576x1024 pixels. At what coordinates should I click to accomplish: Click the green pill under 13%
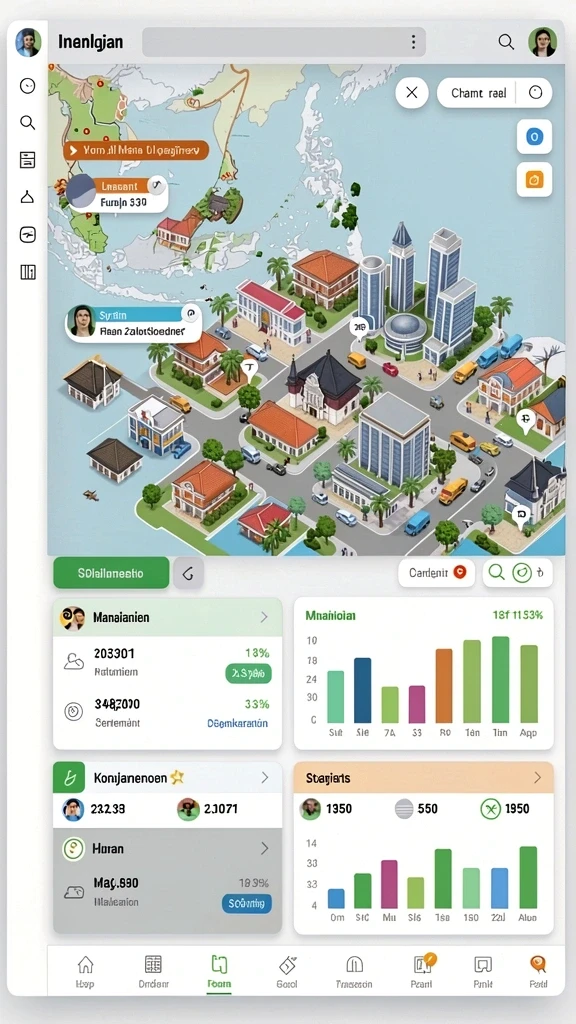point(249,673)
